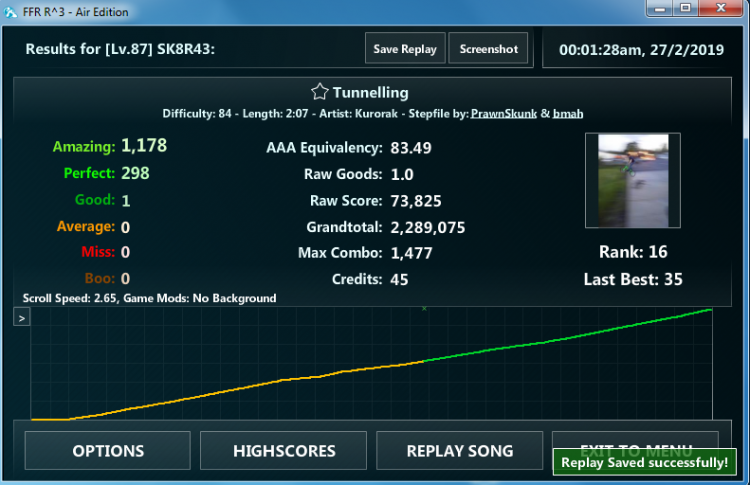This screenshot has height=485, width=750.
Task: Click REPLAY SONG to play again
Action: [x=460, y=451]
